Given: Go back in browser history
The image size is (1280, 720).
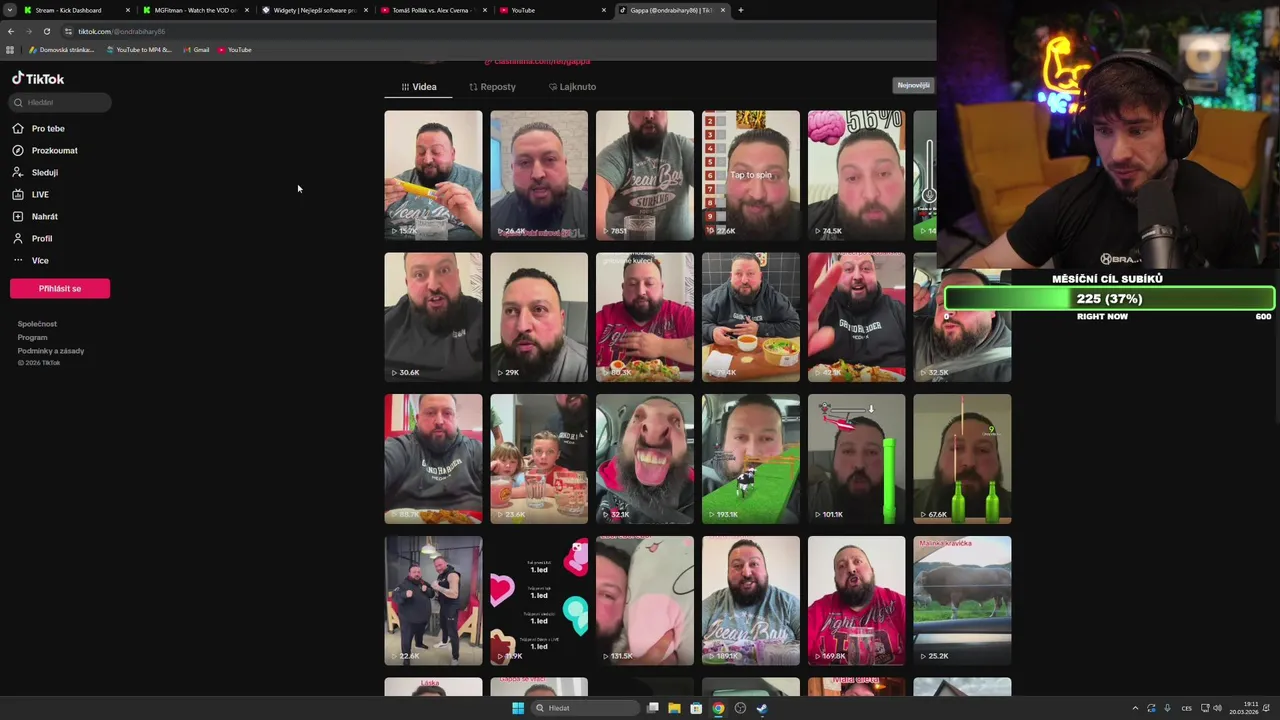Looking at the screenshot, I should (11, 31).
